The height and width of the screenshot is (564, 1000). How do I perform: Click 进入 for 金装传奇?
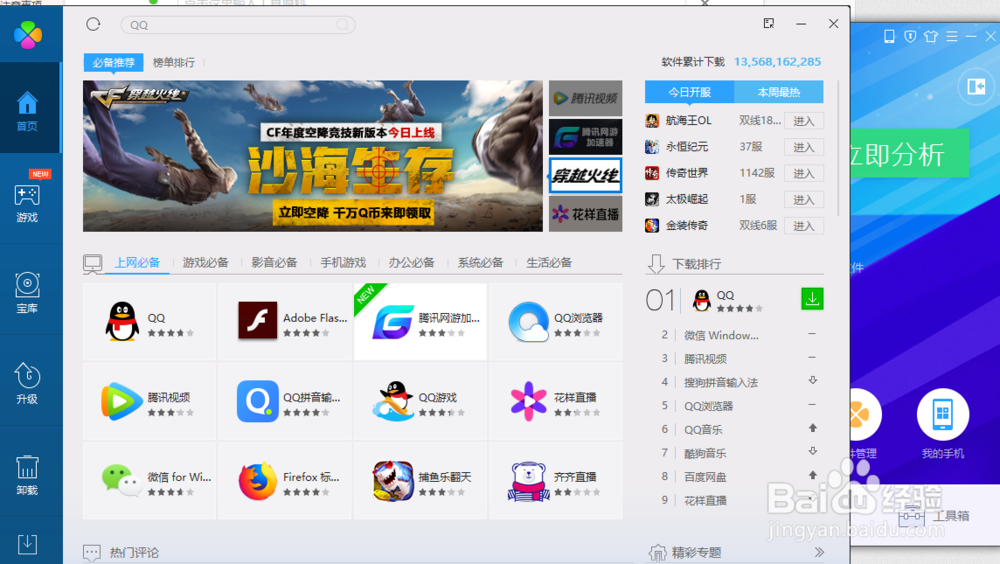[804, 226]
